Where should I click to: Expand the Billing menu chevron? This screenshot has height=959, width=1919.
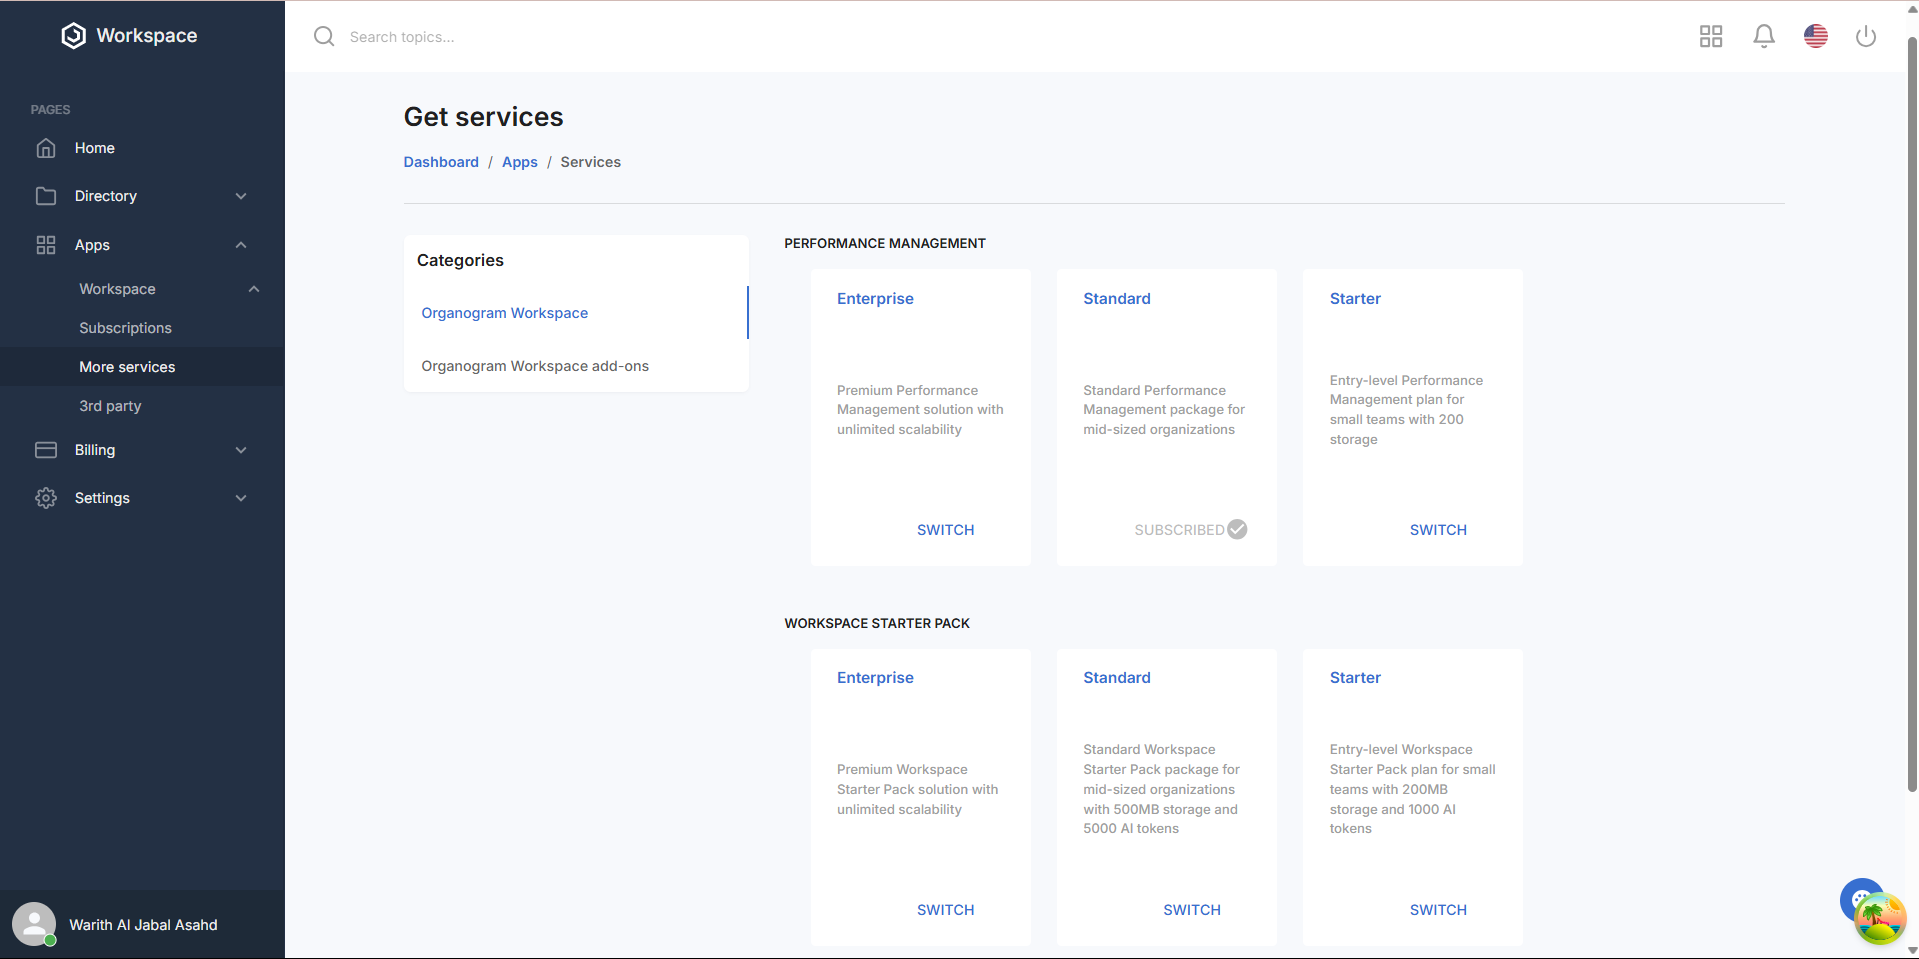pos(241,450)
